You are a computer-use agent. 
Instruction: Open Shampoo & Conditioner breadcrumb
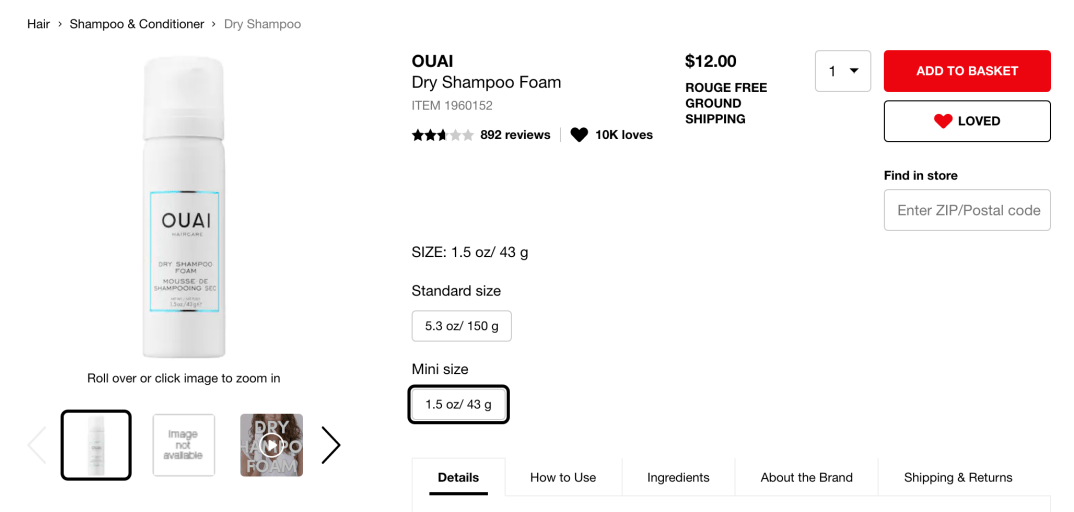[x=137, y=24]
